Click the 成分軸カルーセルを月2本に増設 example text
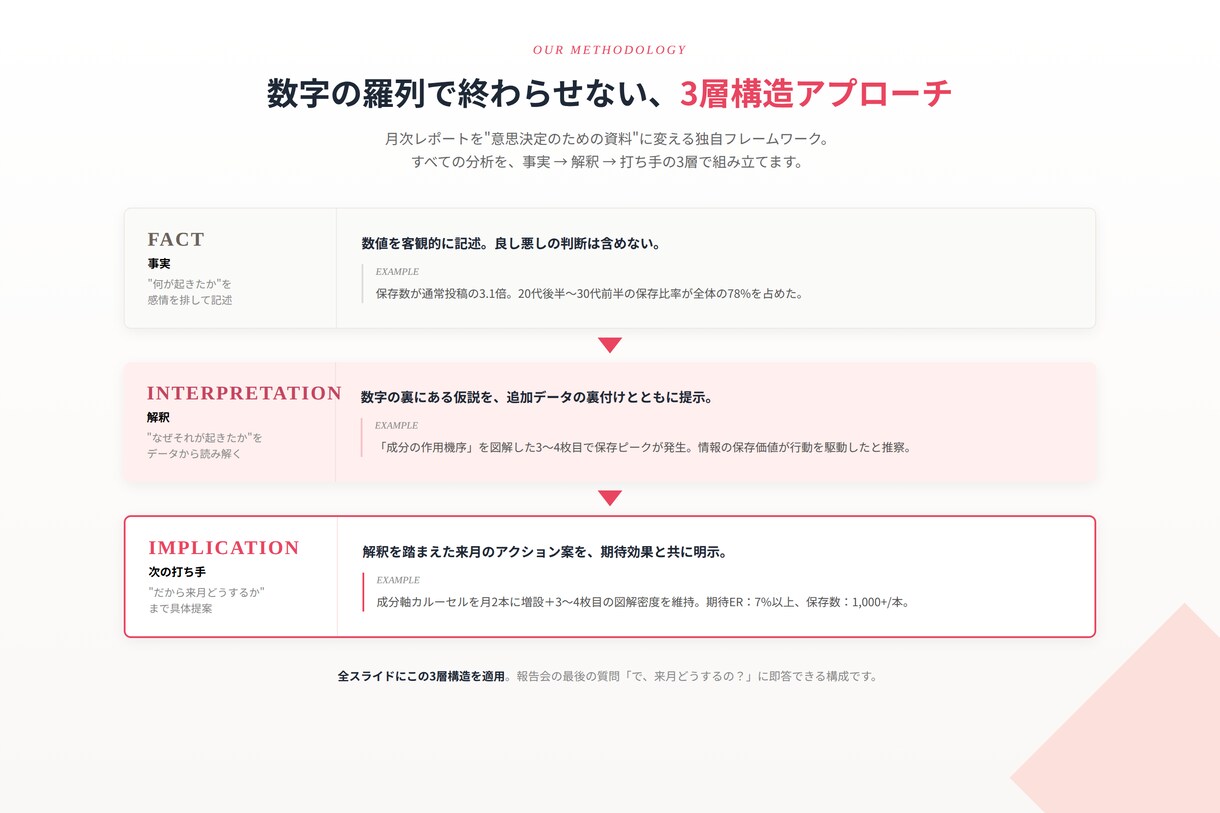This screenshot has height=813, width=1220. coord(643,603)
